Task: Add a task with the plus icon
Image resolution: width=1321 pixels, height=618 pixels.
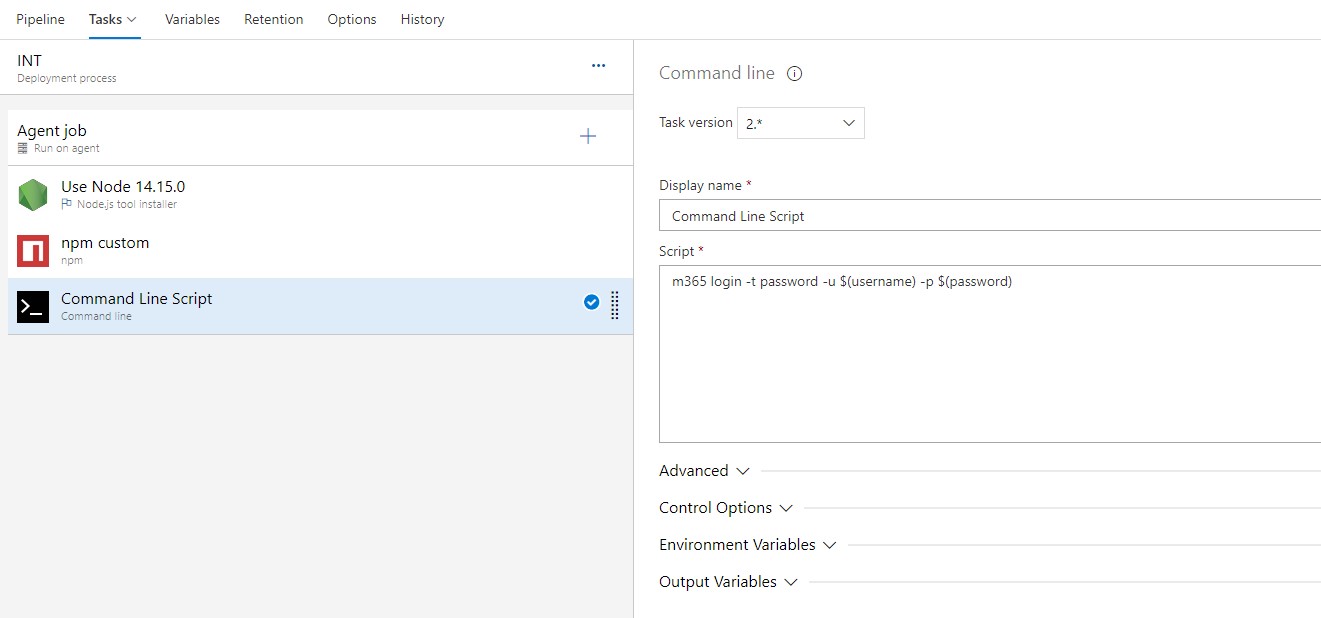Action: coord(588,136)
